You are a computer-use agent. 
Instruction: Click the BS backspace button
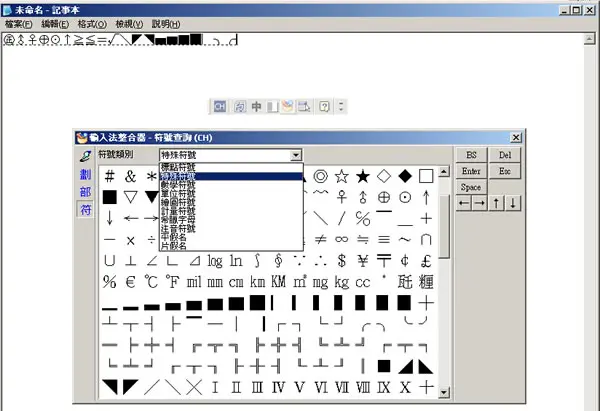pos(471,155)
